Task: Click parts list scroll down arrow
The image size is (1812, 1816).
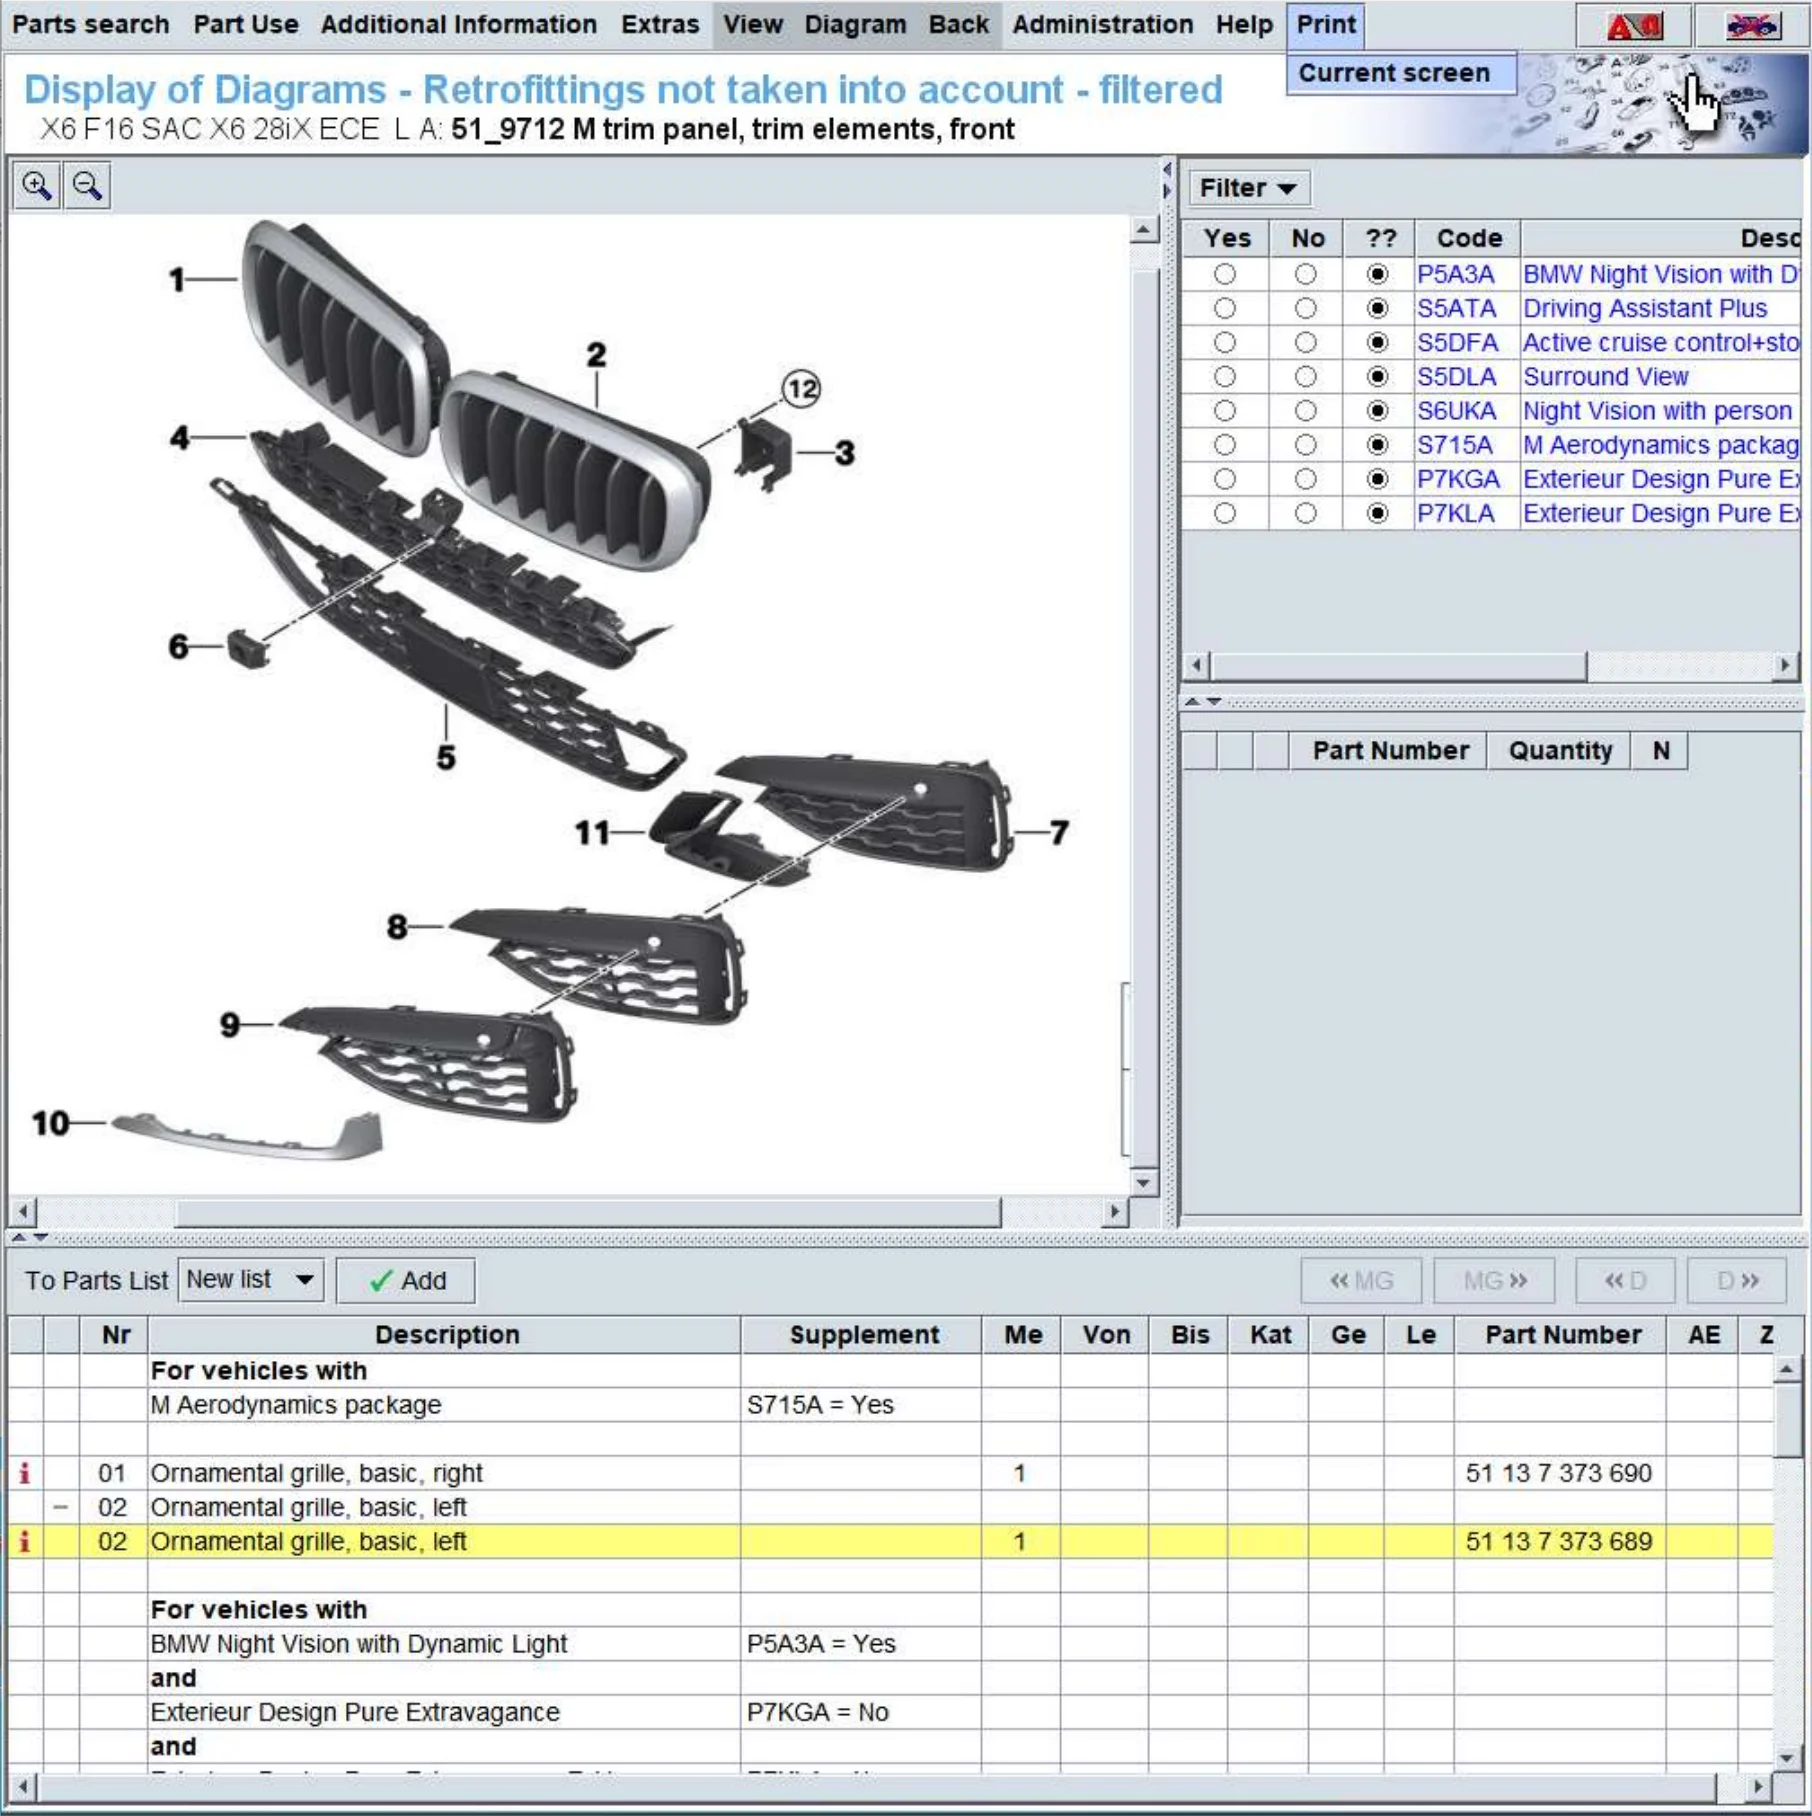Action: 1787,1757
